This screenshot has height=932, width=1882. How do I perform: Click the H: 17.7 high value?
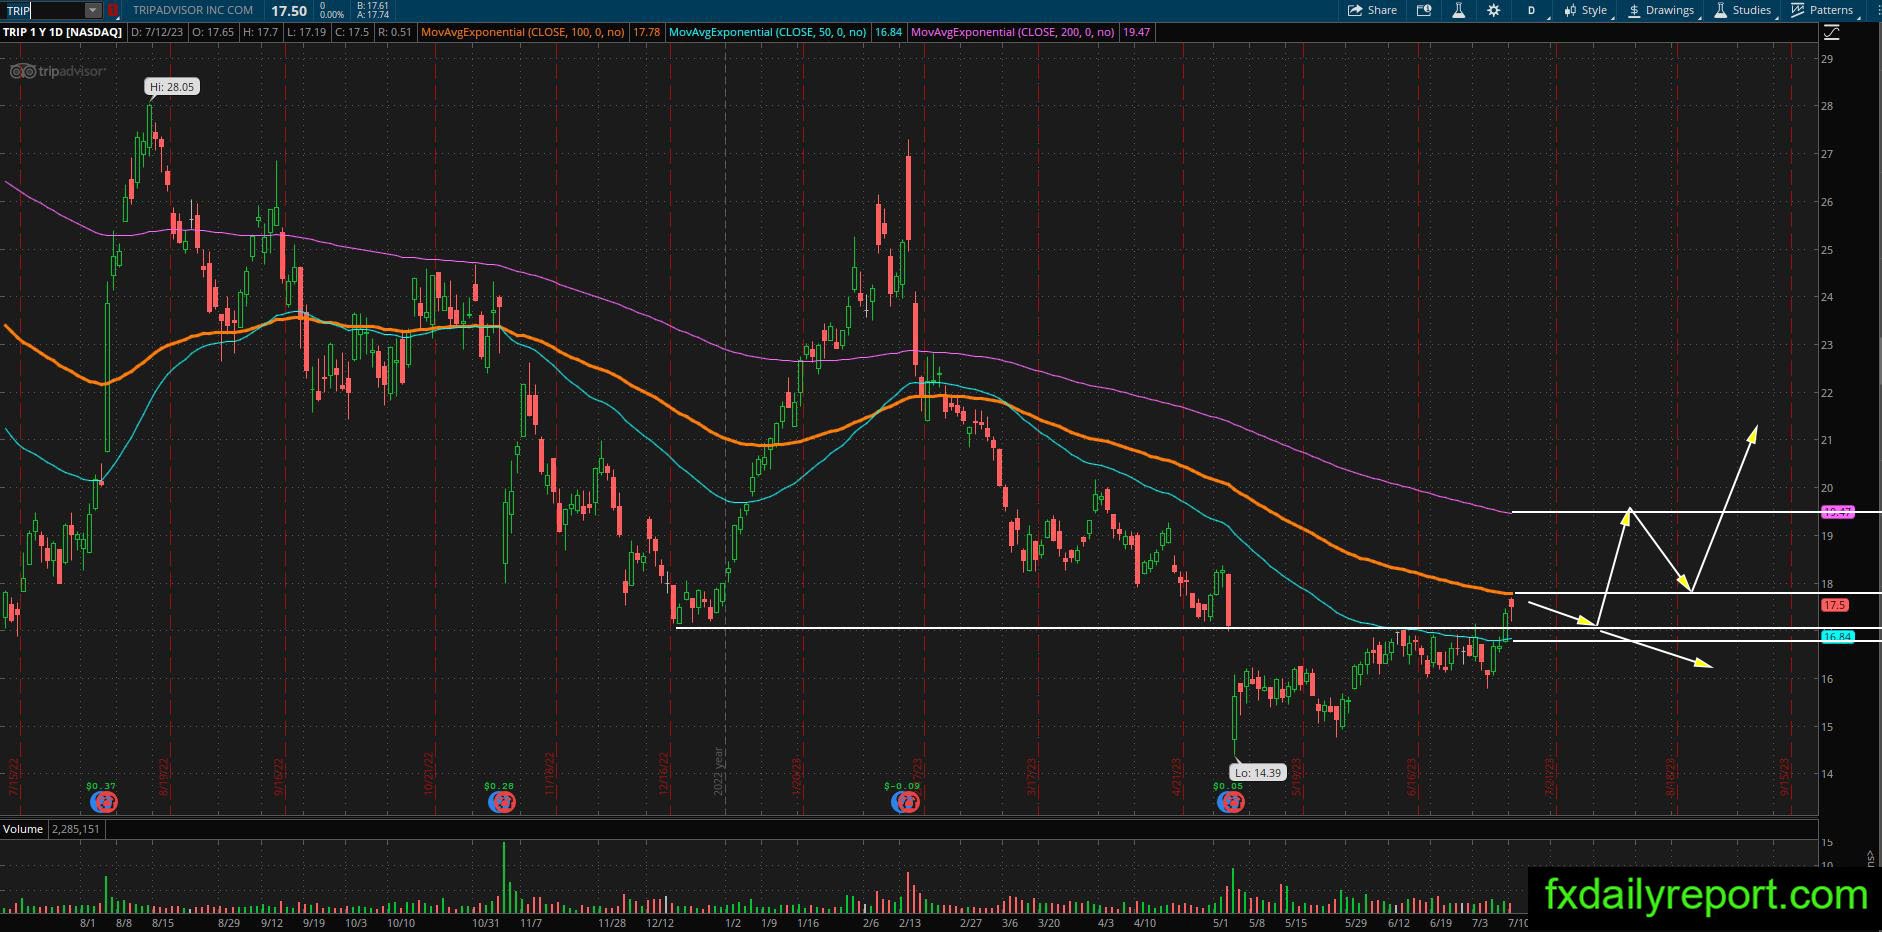[x=260, y=32]
